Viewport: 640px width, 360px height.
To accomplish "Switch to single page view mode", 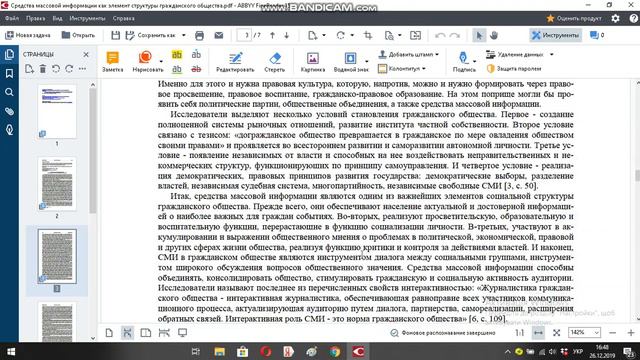I will coord(109,333).
